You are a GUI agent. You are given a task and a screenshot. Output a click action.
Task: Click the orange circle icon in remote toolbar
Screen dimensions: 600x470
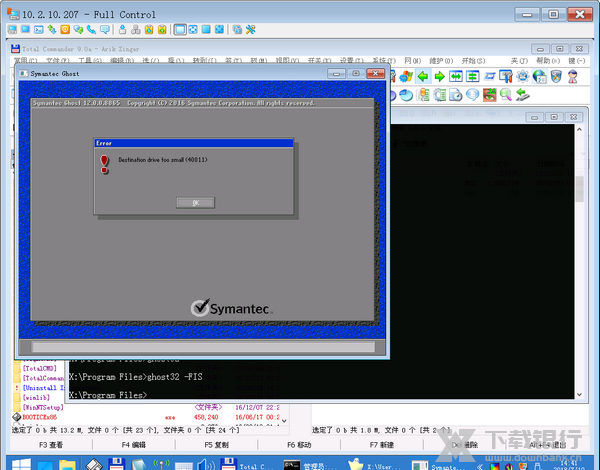click(65, 29)
